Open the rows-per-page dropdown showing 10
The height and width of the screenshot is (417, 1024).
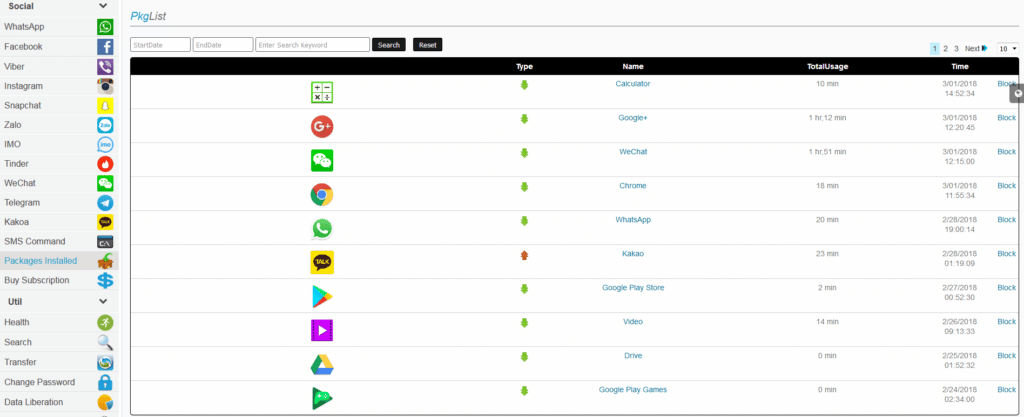coord(1008,48)
